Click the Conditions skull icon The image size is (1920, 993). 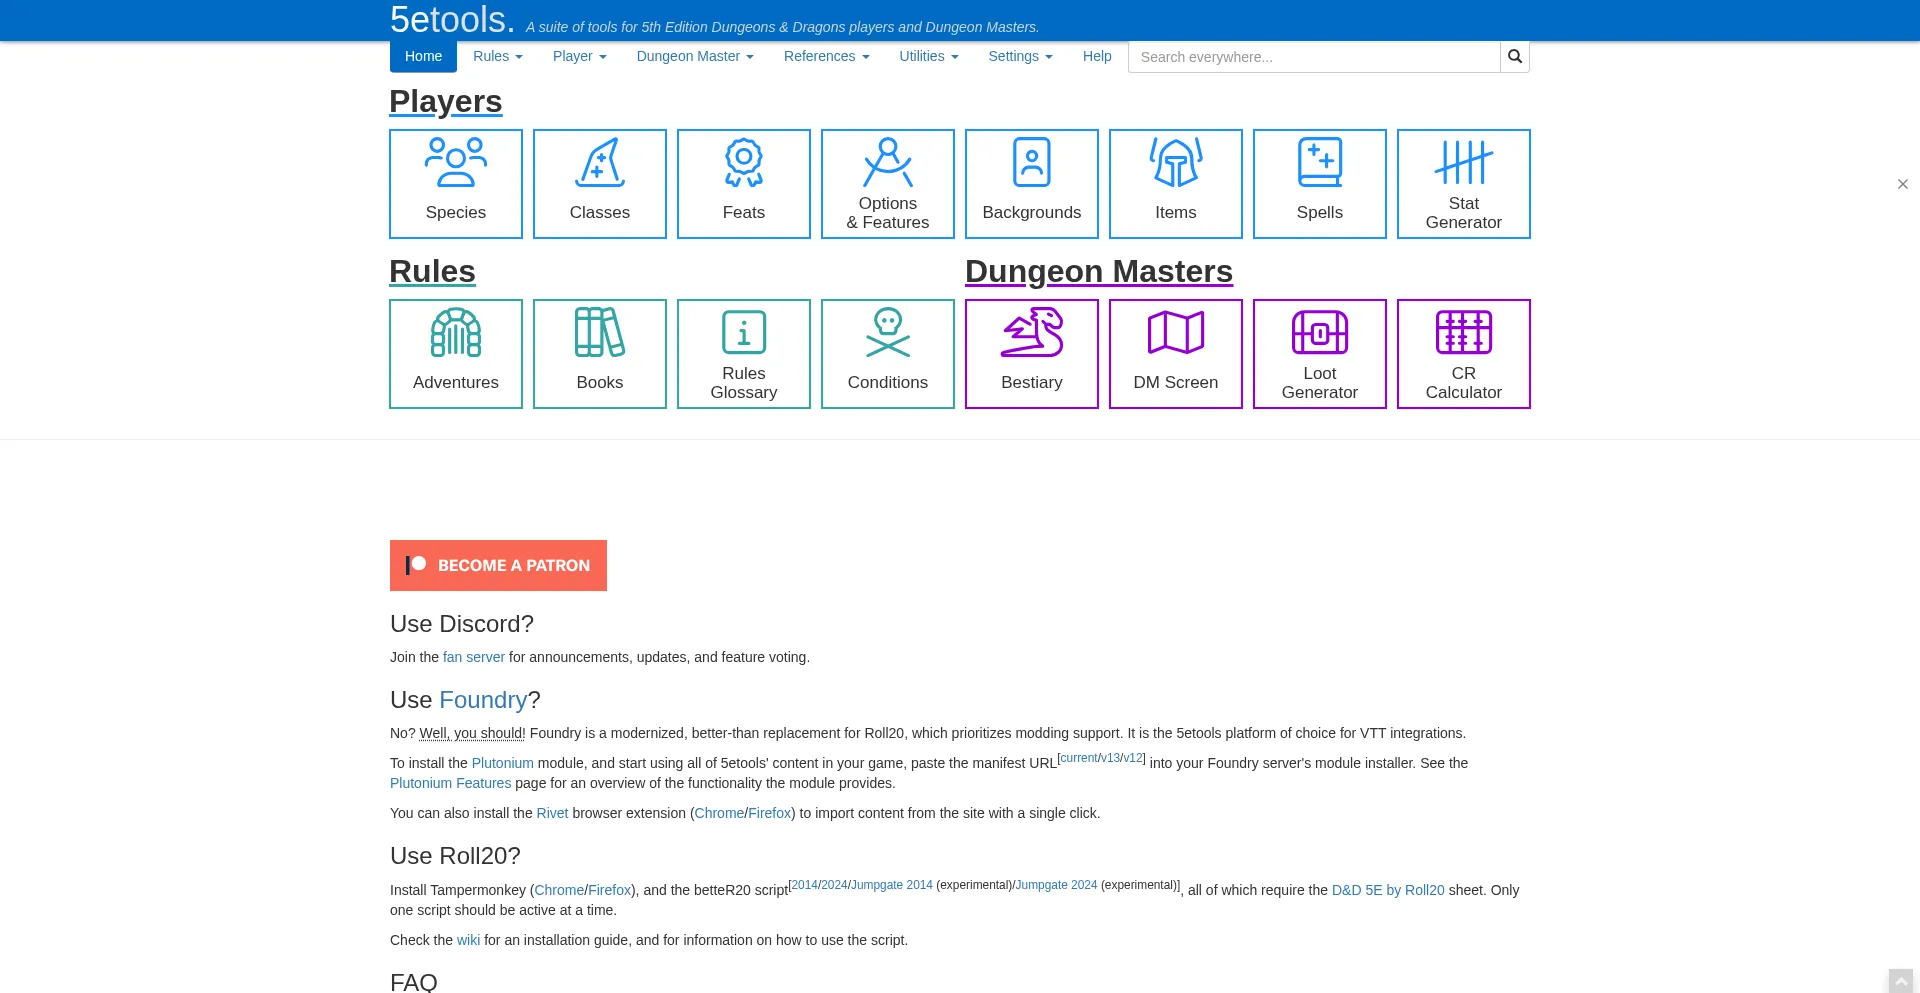click(887, 333)
